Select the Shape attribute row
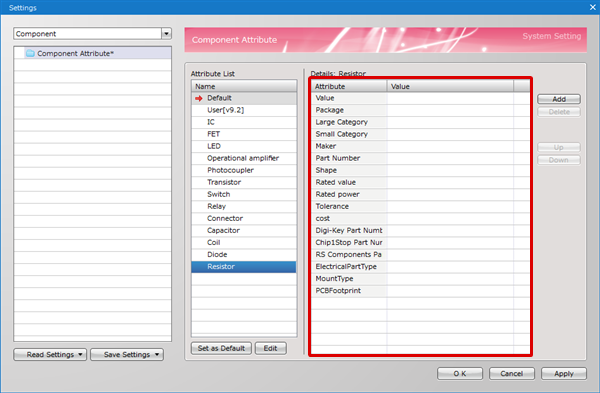600x393 pixels. [420, 170]
